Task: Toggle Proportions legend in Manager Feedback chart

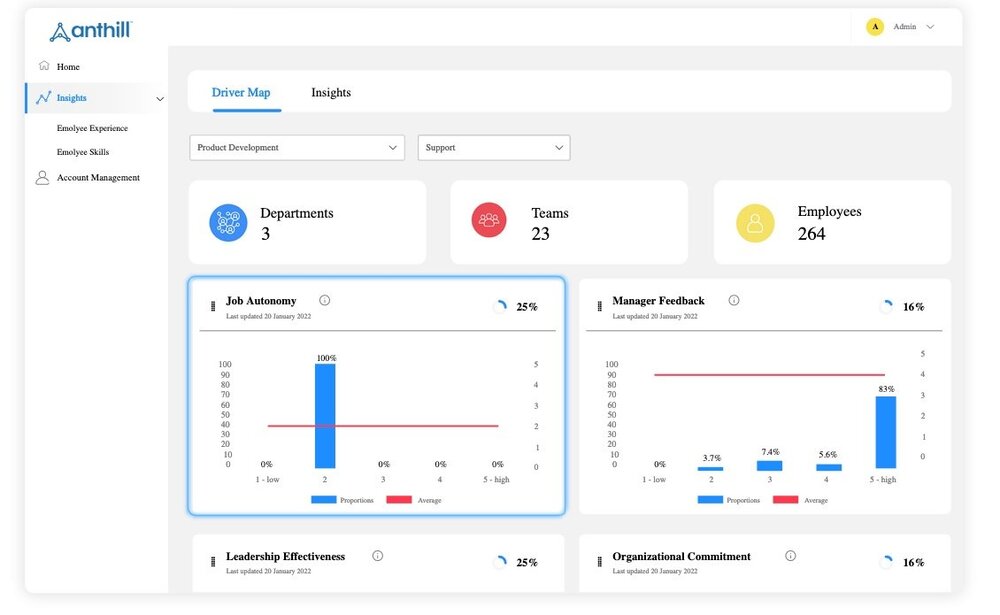Action: (727, 500)
